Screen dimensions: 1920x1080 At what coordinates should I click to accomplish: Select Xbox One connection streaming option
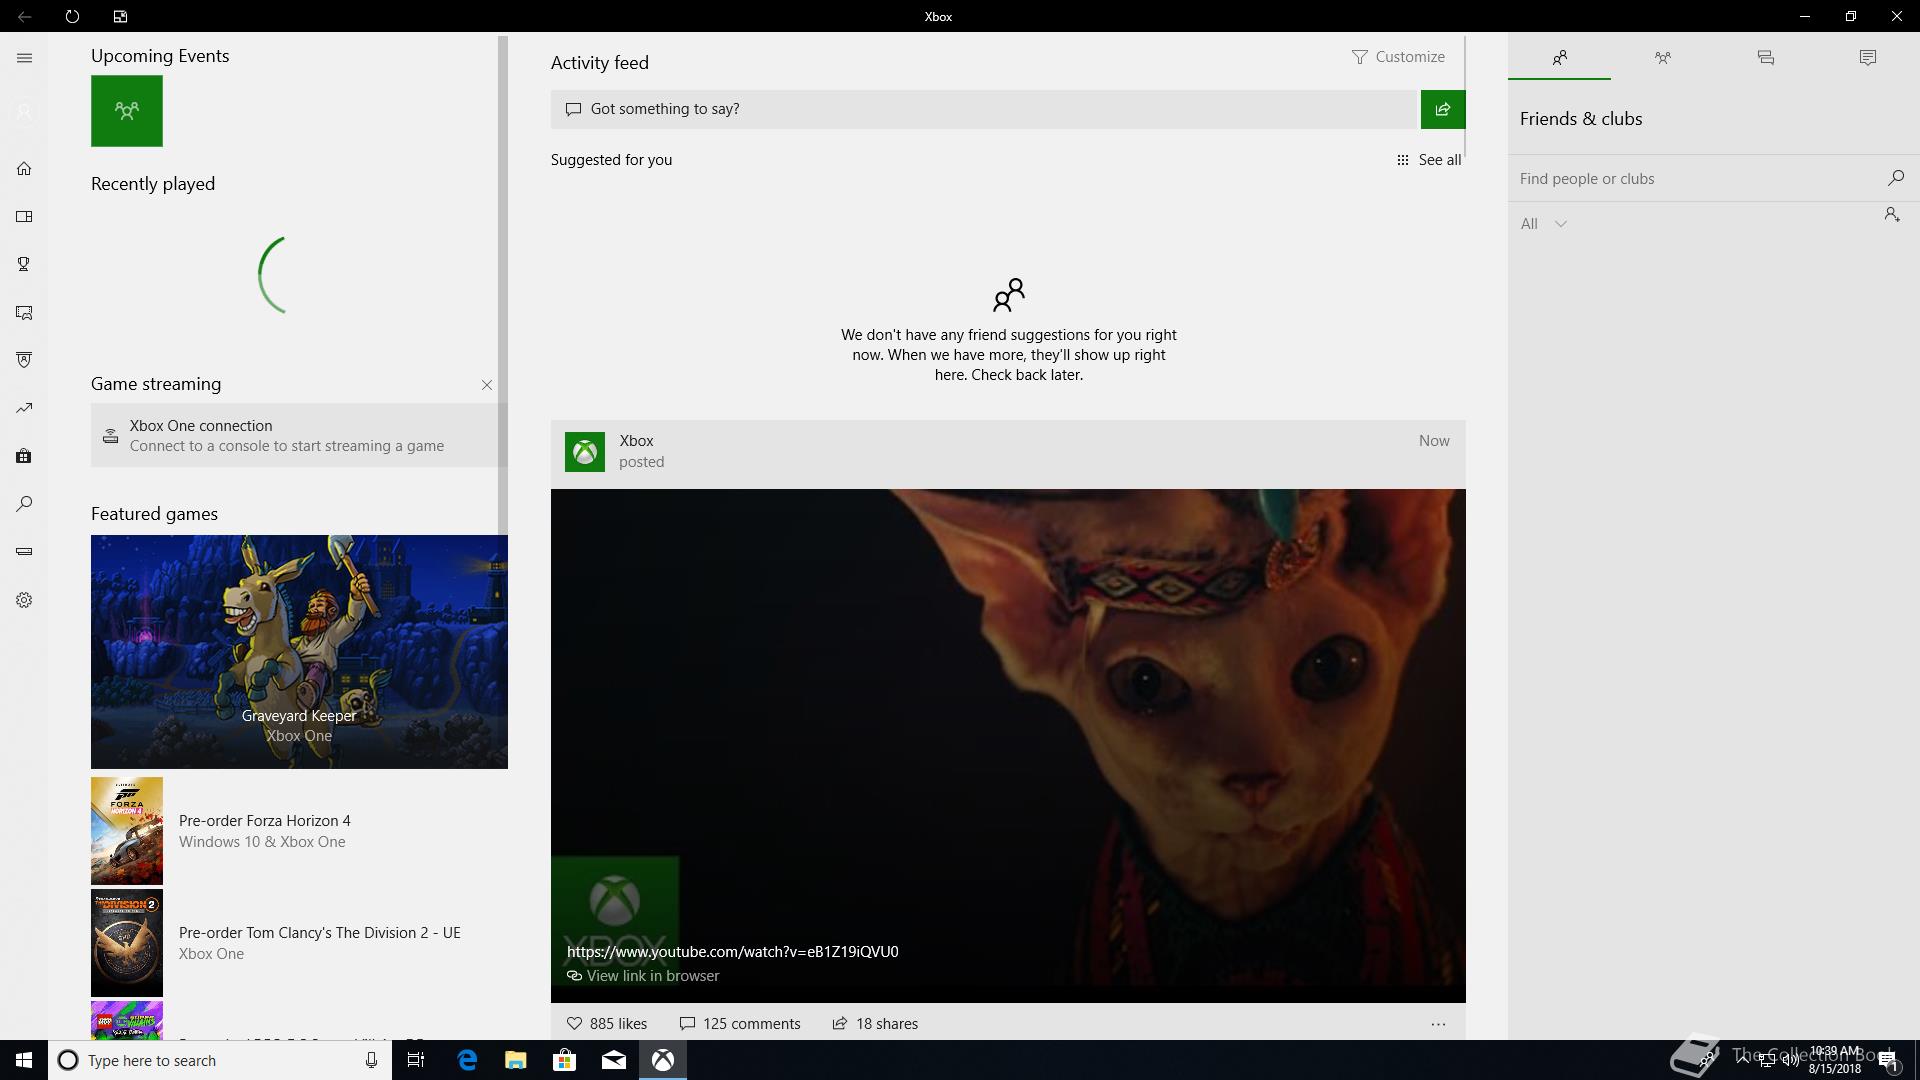(x=299, y=435)
